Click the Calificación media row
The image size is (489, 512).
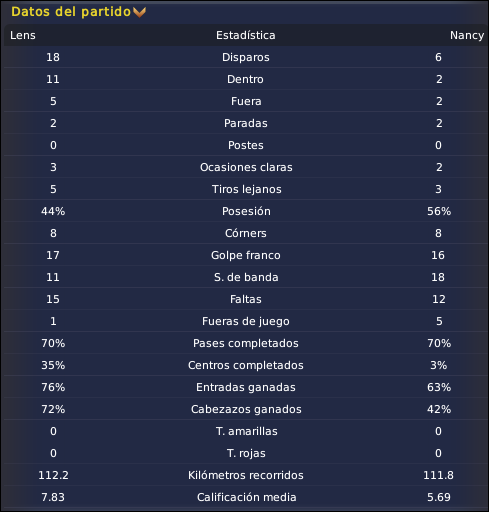tap(246, 497)
